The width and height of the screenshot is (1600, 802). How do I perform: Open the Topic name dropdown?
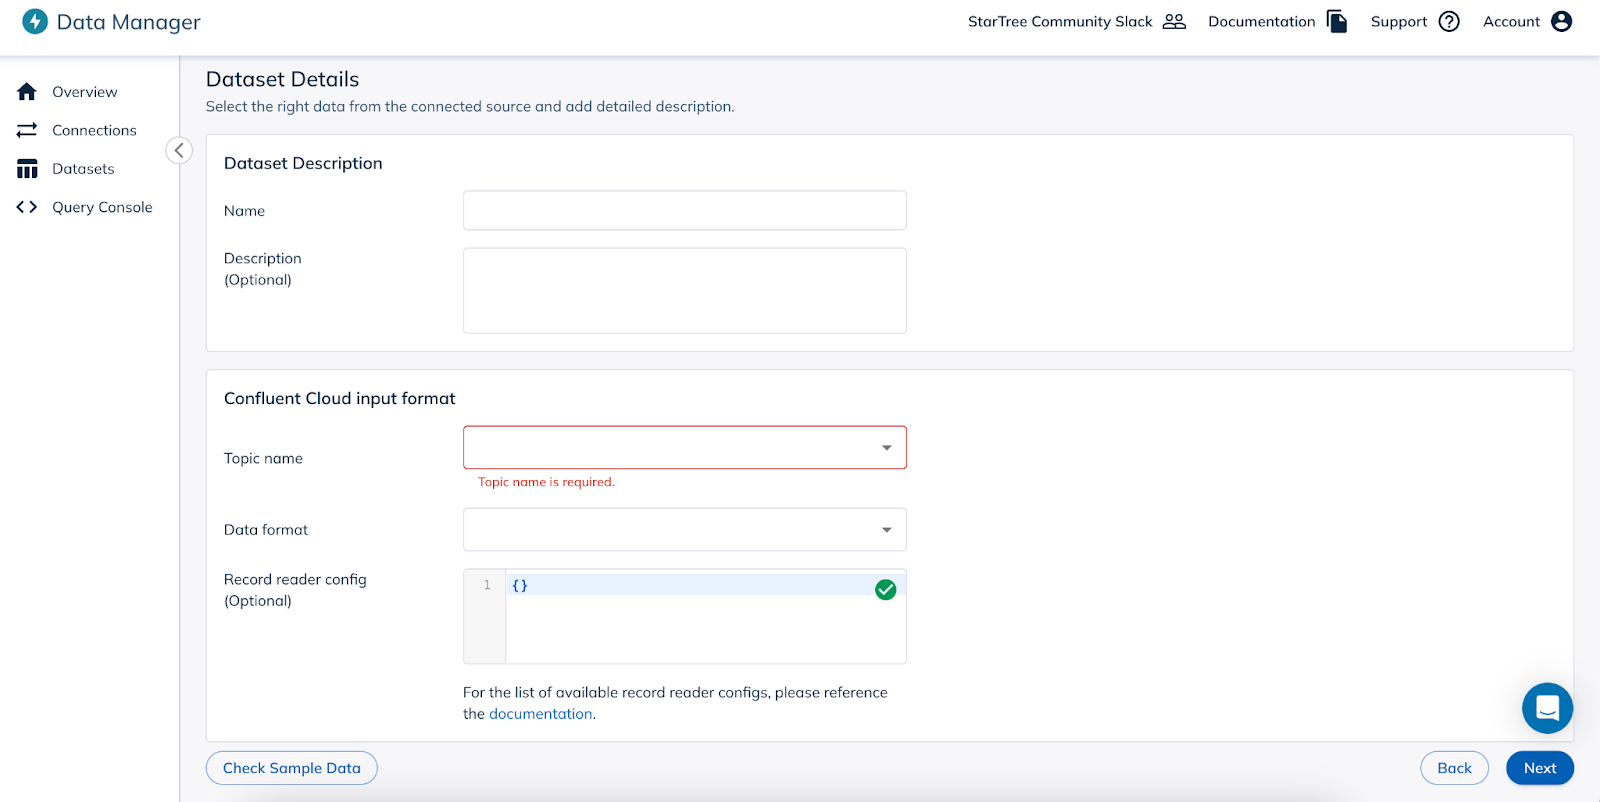pyautogui.click(x=684, y=447)
